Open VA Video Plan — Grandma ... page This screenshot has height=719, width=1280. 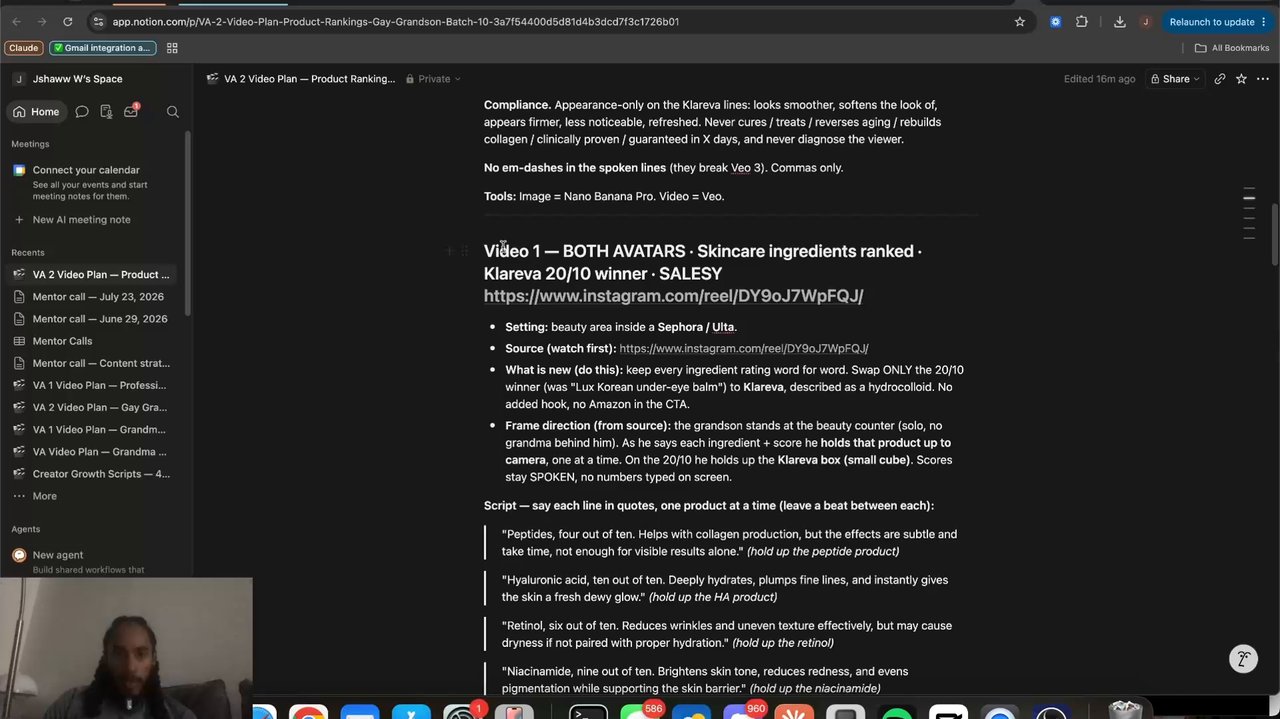98,451
